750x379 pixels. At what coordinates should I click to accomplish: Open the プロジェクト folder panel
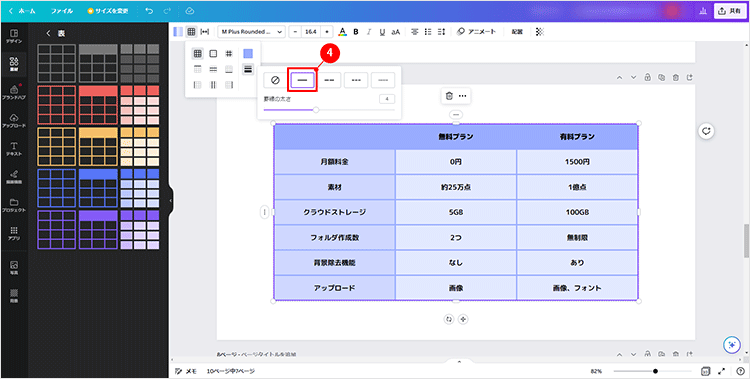click(14, 205)
